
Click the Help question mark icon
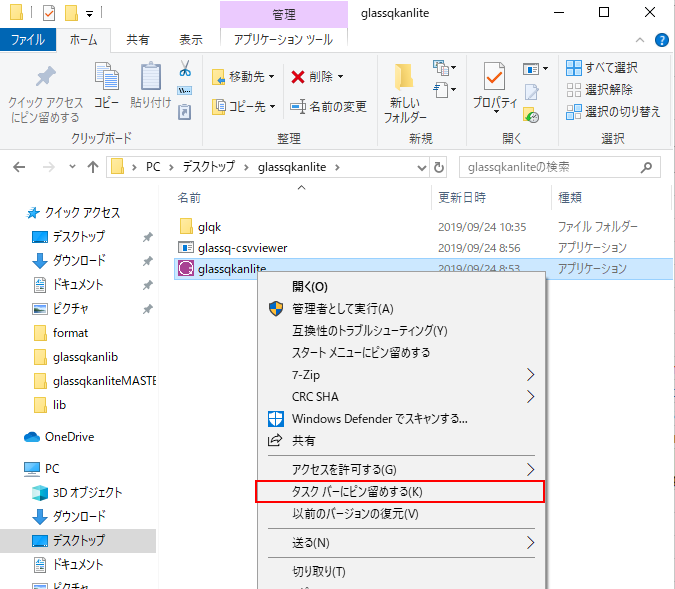click(662, 40)
